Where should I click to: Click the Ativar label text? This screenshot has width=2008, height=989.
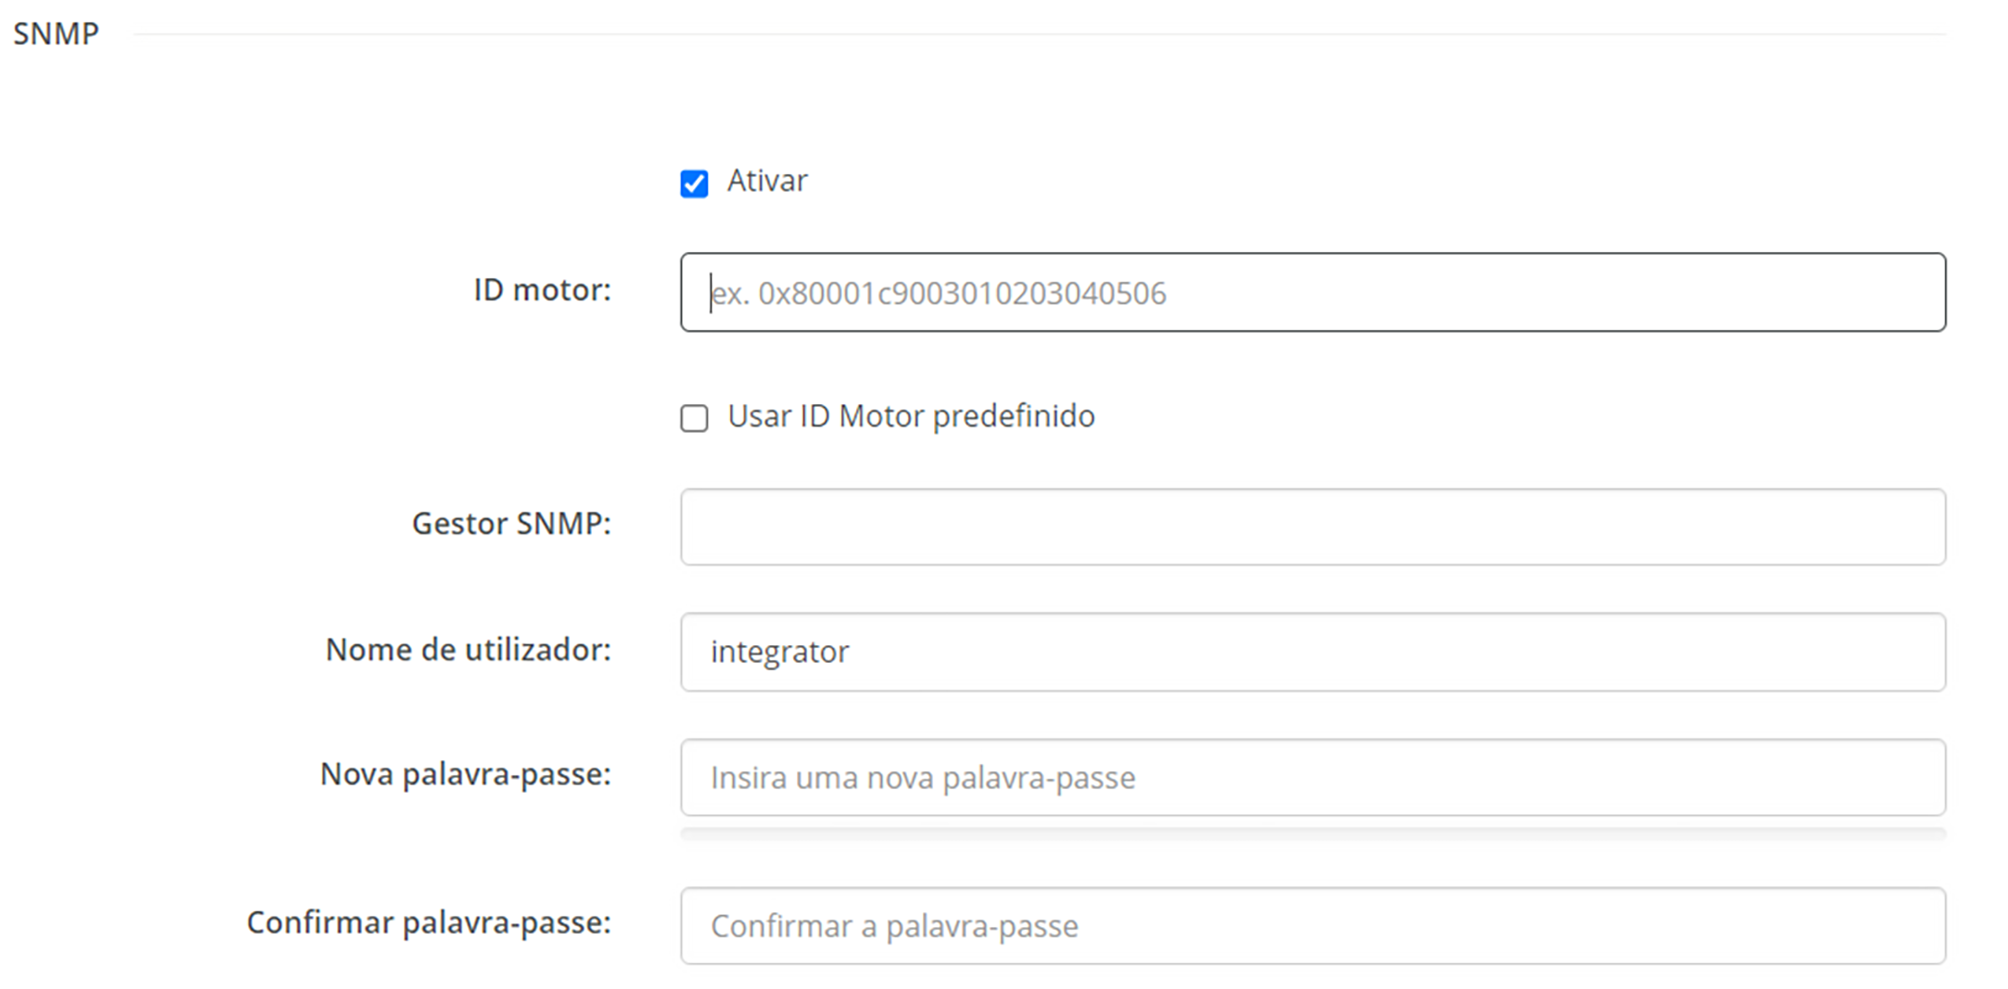pyautogui.click(x=767, y=181)
